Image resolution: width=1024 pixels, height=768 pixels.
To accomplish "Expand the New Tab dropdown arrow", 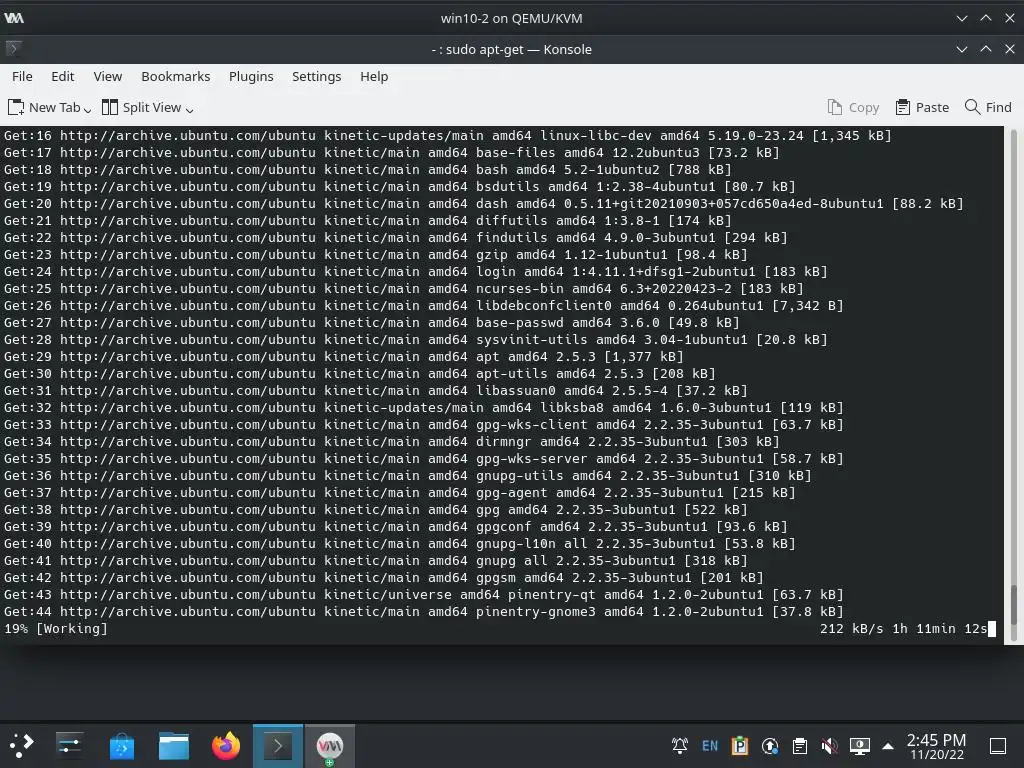I will (88, 110).
